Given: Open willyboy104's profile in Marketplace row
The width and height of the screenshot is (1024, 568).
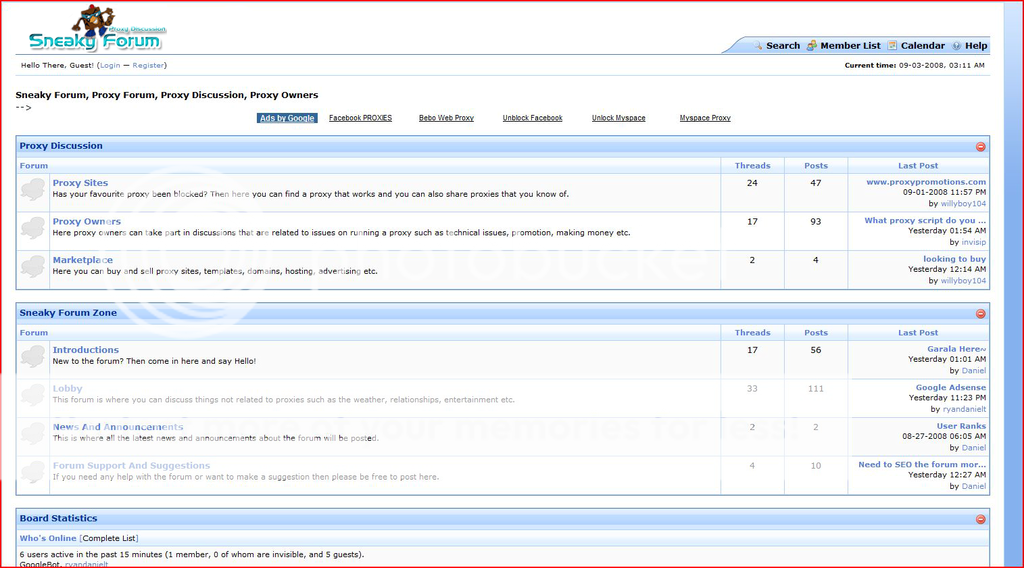Looking at the screenshot, I should coord(963,281).
